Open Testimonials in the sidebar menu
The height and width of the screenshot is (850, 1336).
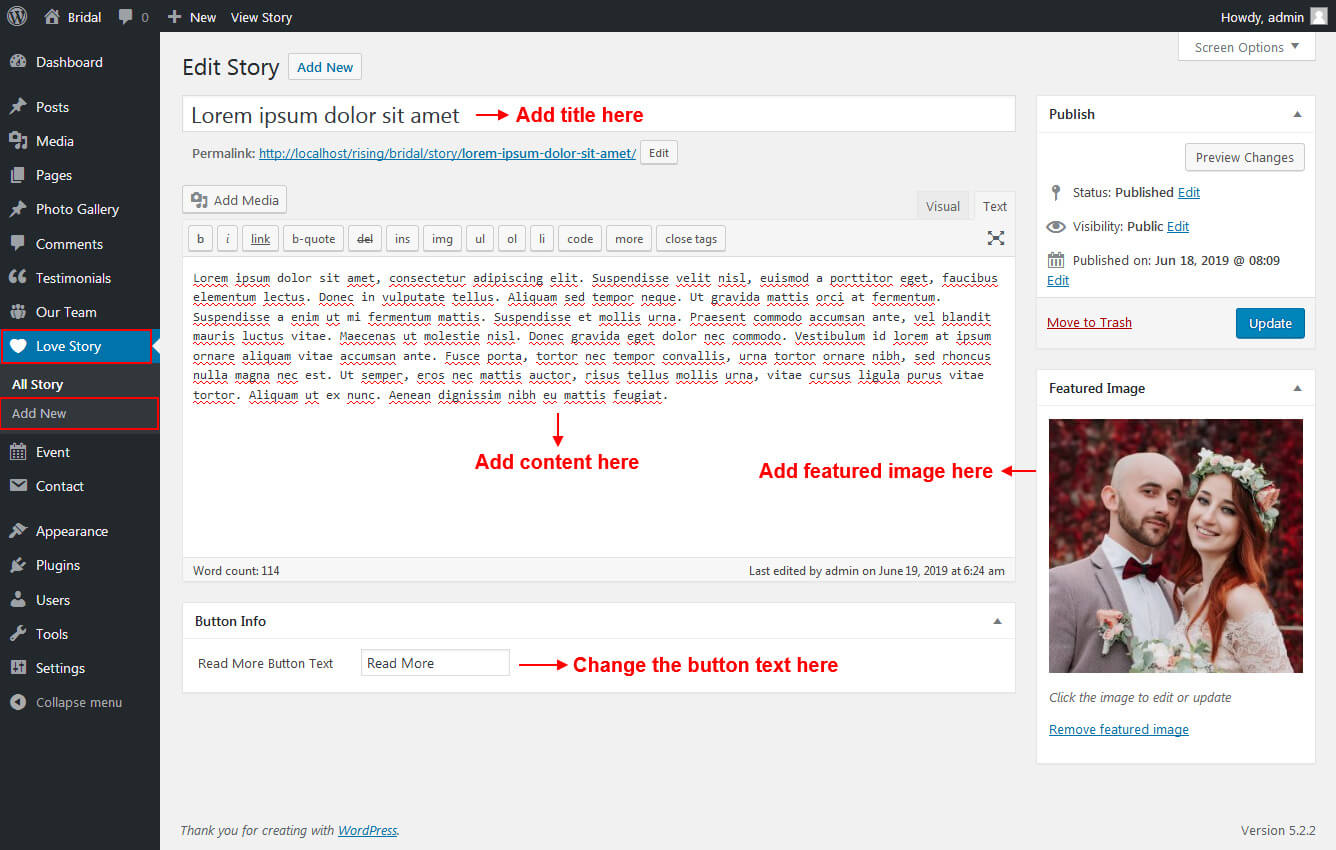pyautogui.click(x=73, y=278)
